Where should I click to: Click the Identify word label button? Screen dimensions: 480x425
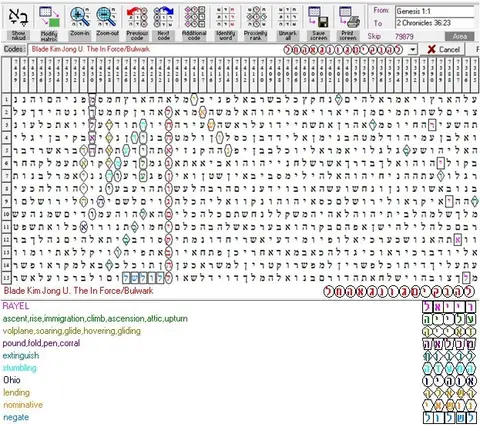point(225,36)
